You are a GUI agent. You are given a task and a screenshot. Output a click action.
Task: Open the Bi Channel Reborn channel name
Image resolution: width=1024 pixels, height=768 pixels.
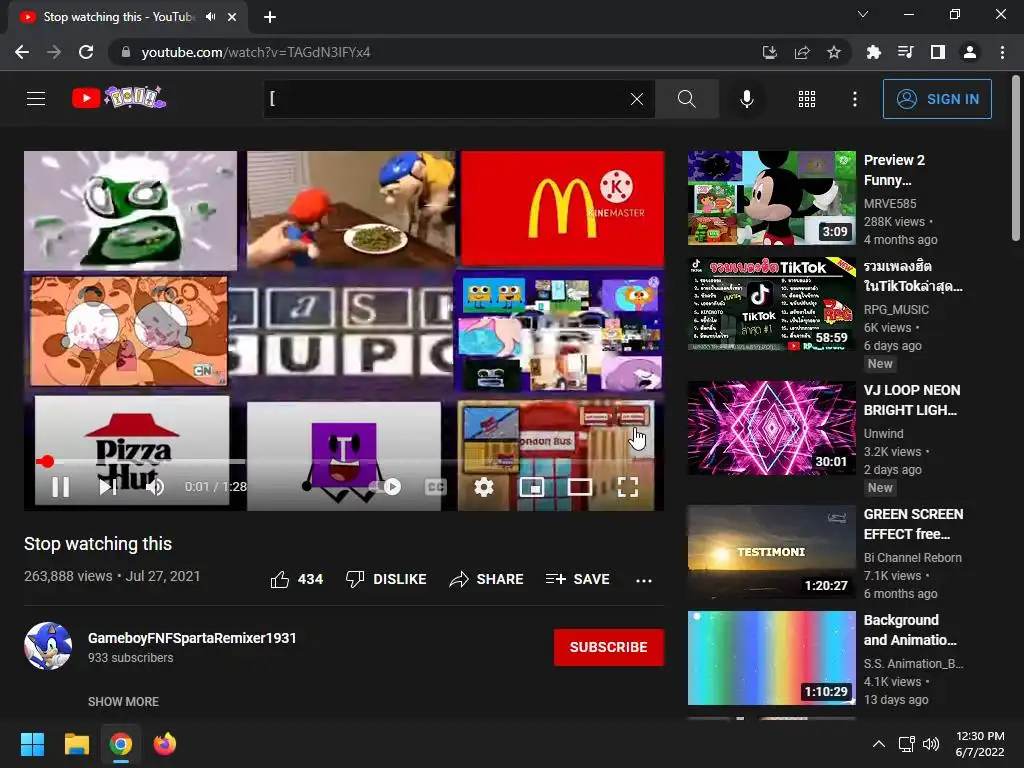point(912,558)
